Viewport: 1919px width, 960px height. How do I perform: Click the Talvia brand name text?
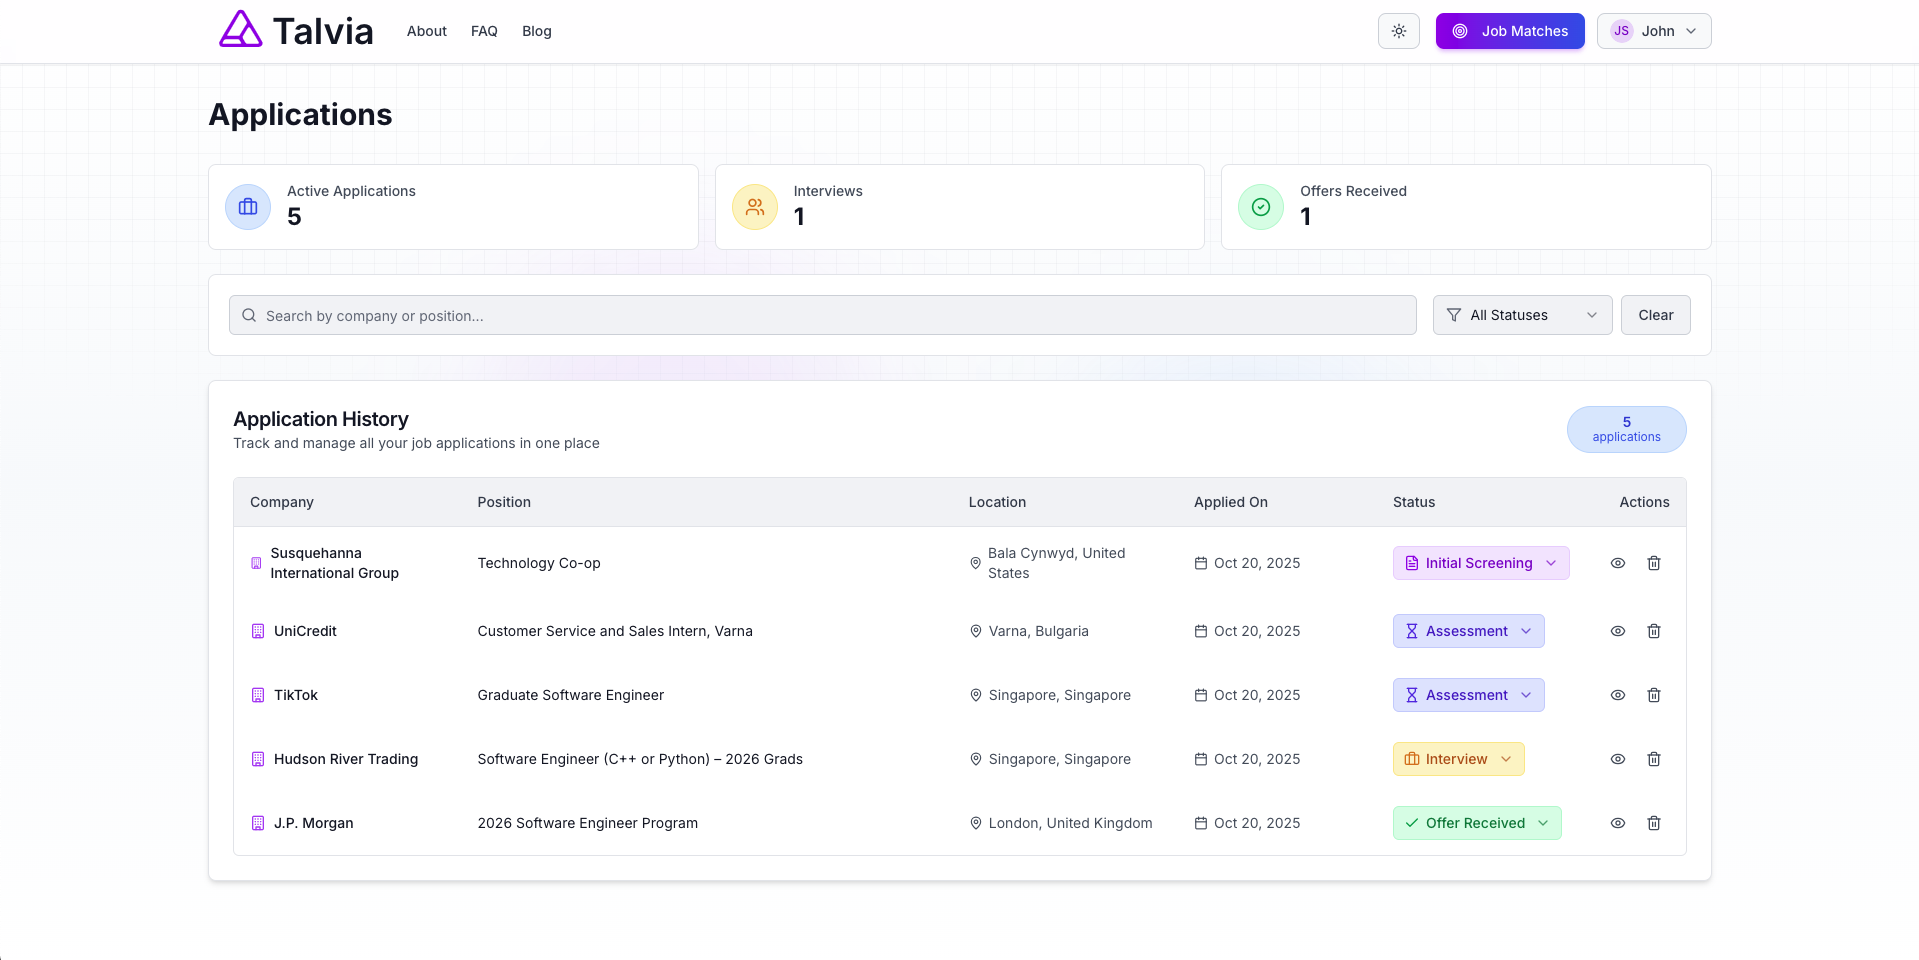323,31
